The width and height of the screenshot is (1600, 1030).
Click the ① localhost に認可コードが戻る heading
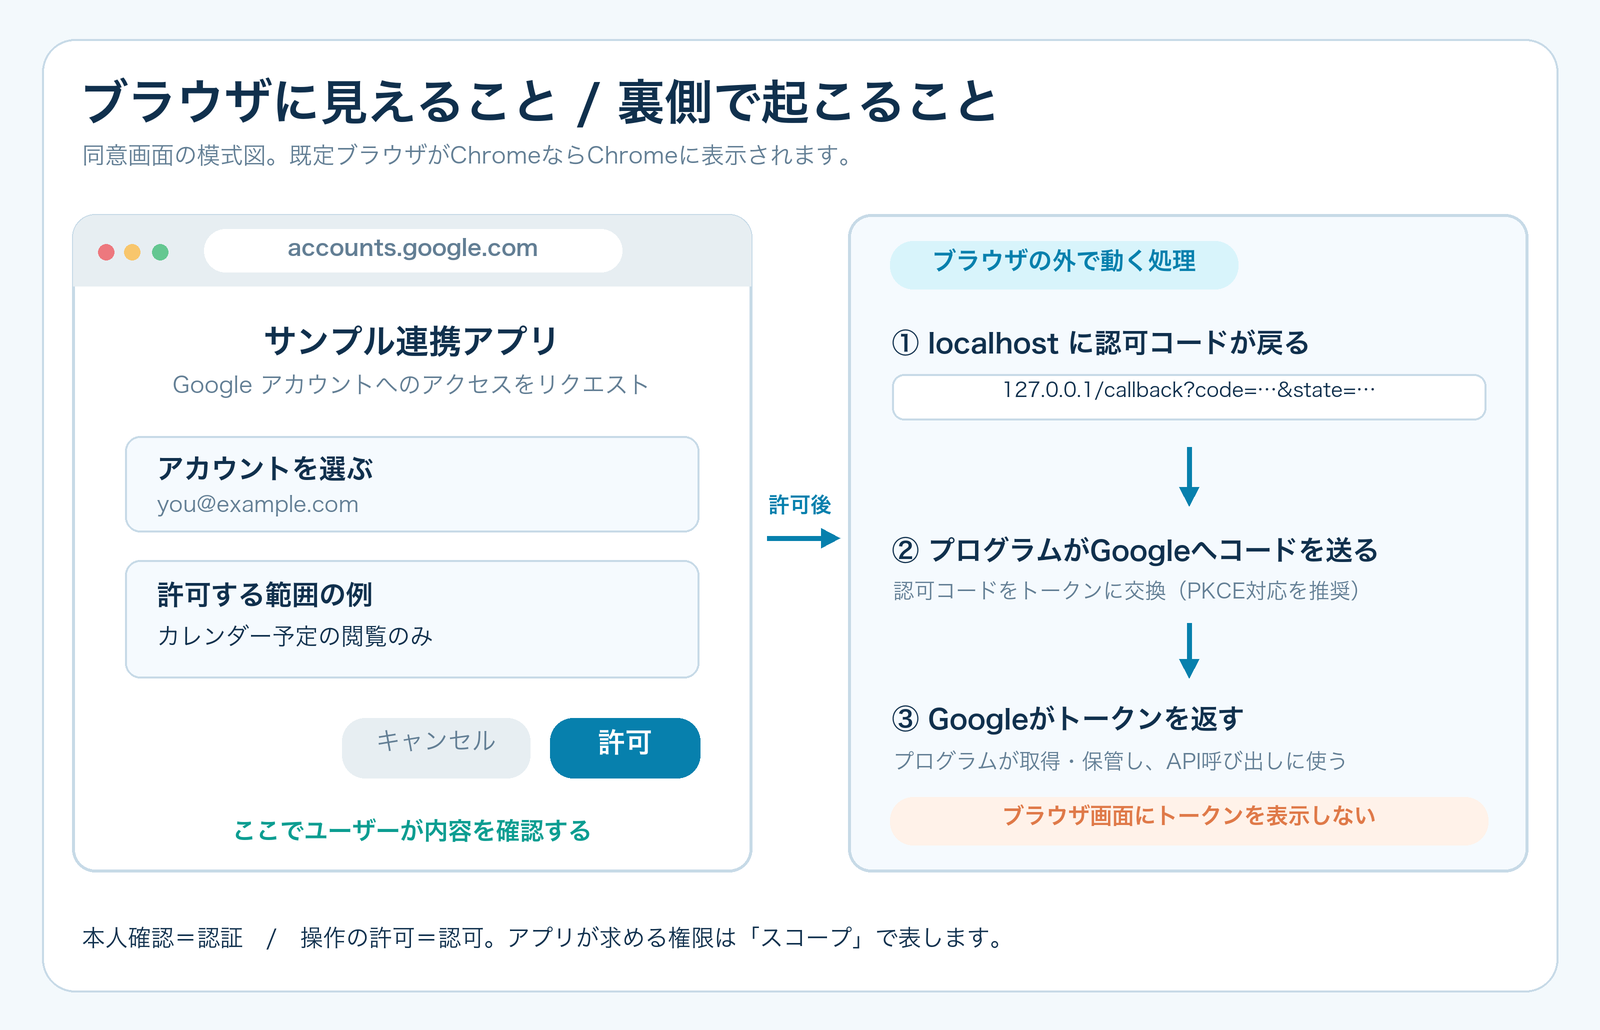pos(1100,343)
